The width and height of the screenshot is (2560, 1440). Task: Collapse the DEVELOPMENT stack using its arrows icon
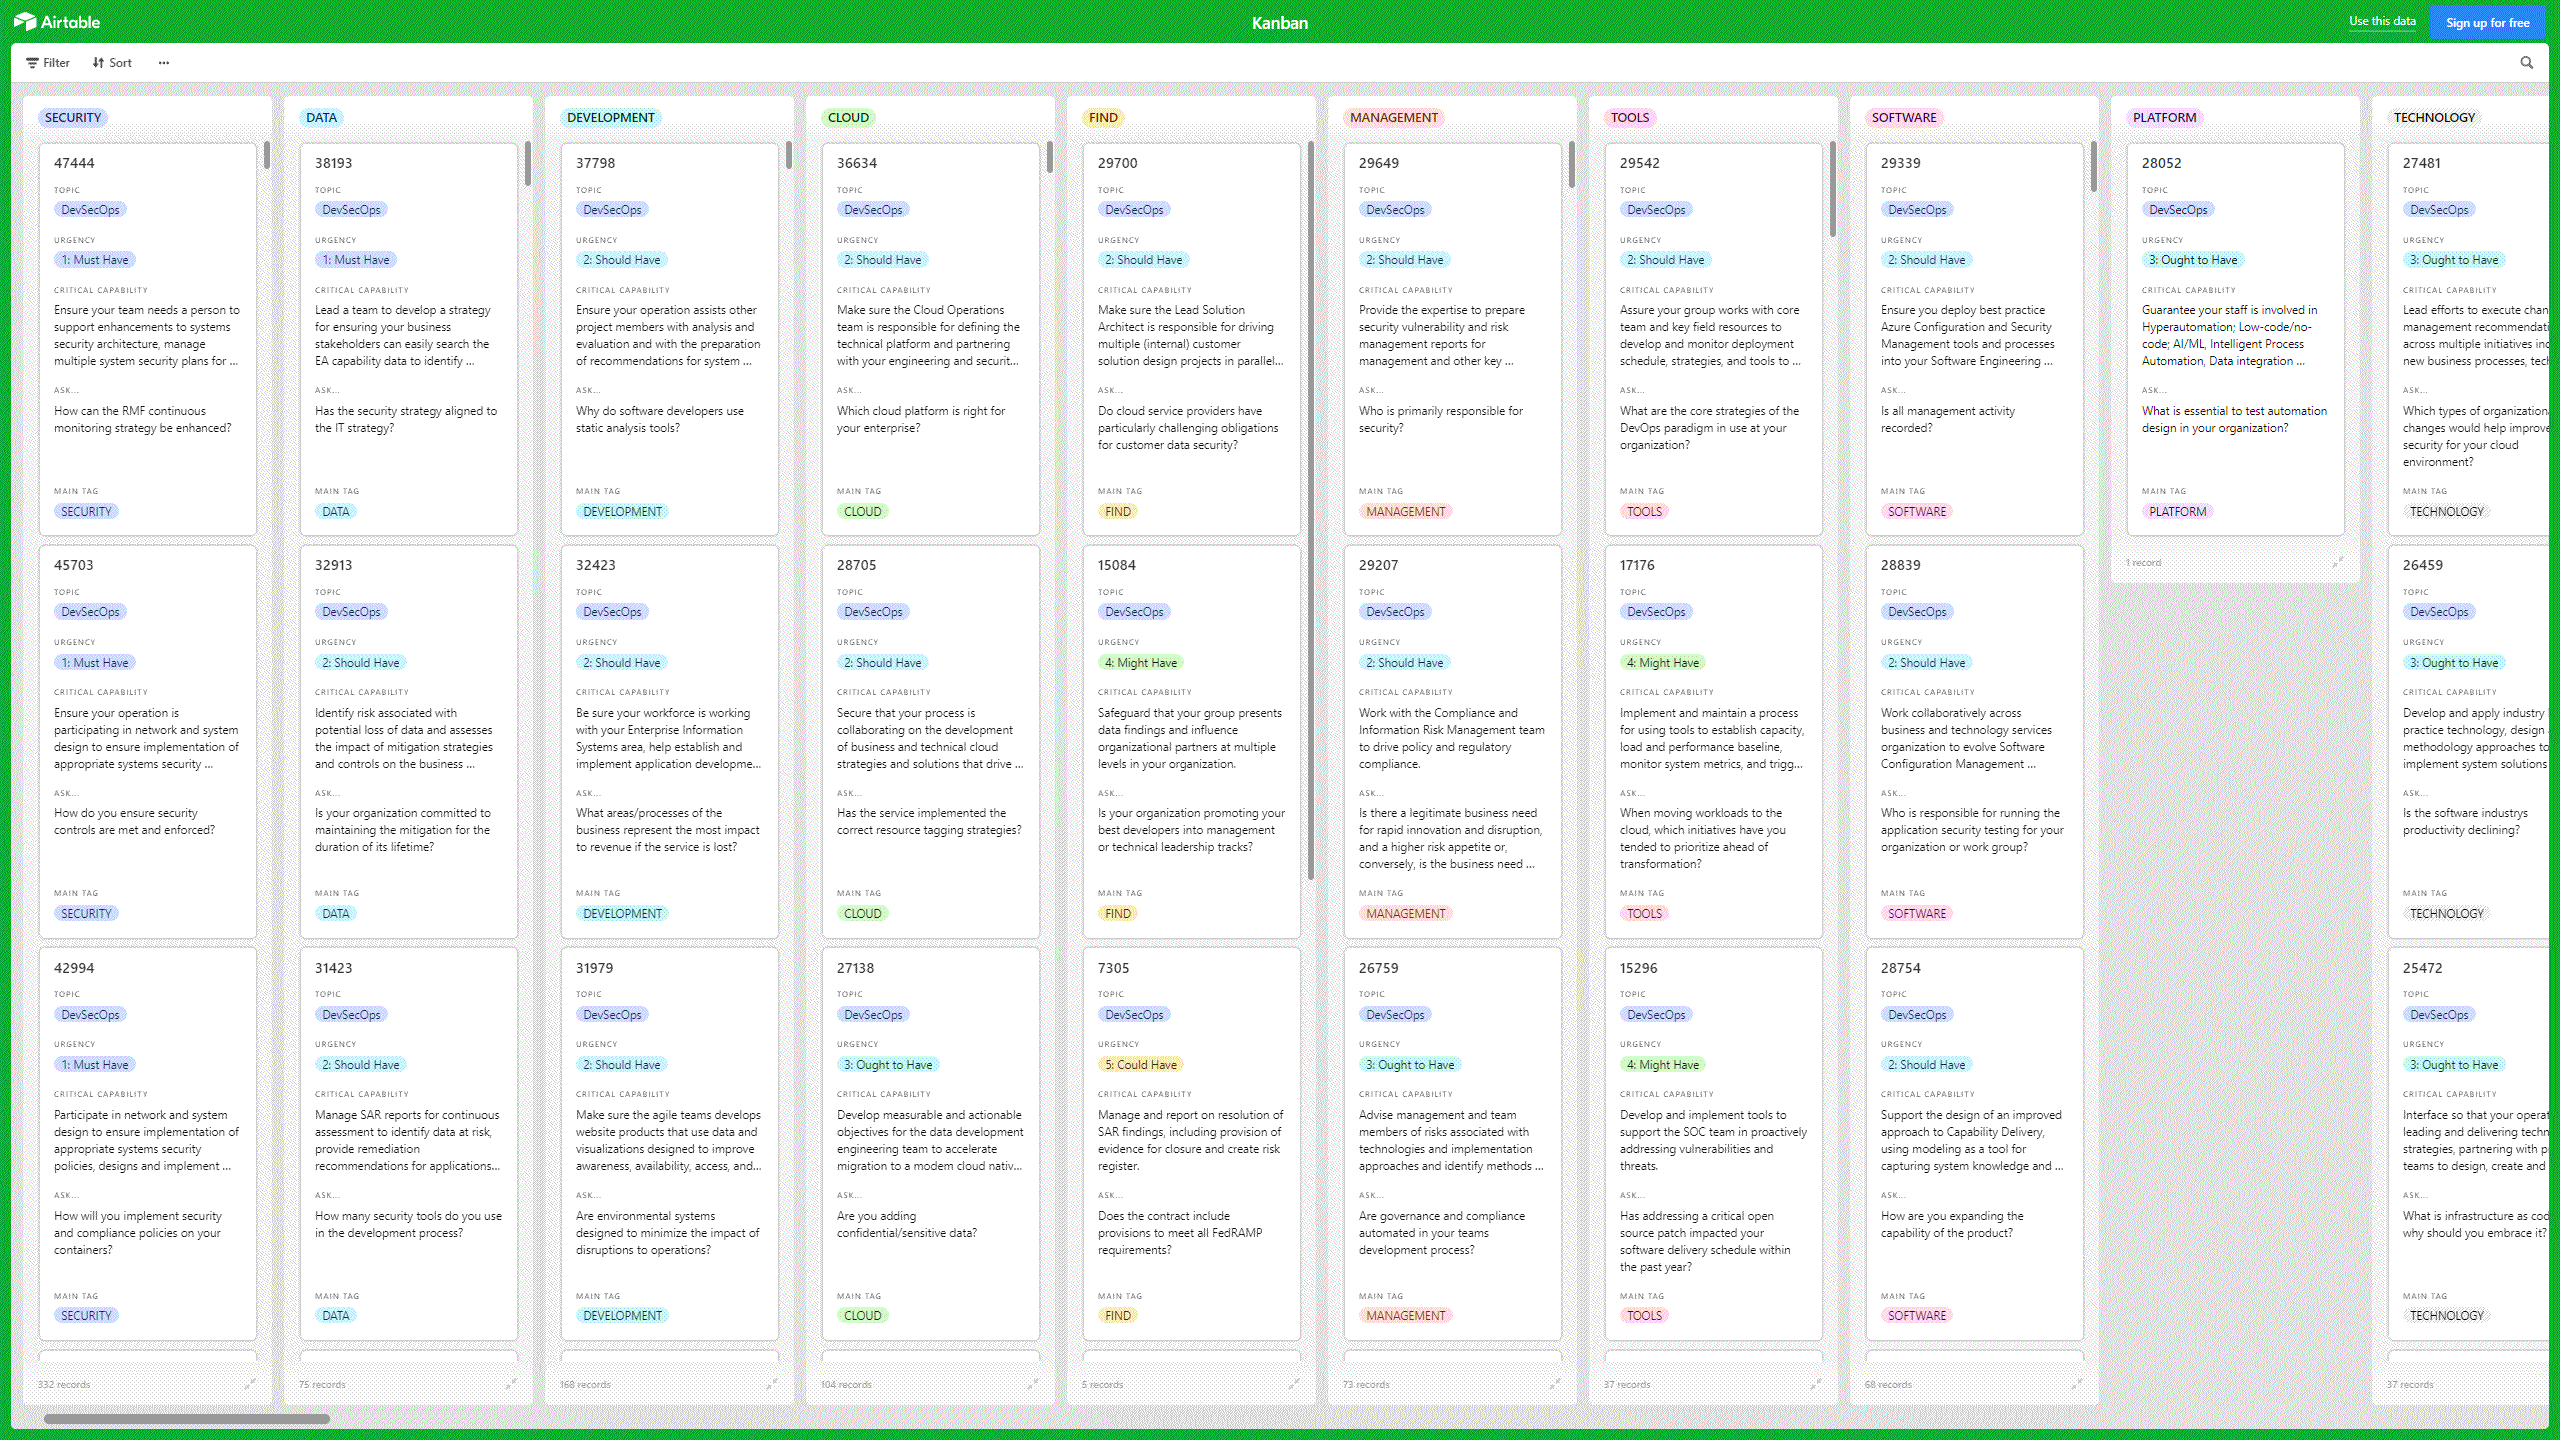click(x=772, y=1384)
